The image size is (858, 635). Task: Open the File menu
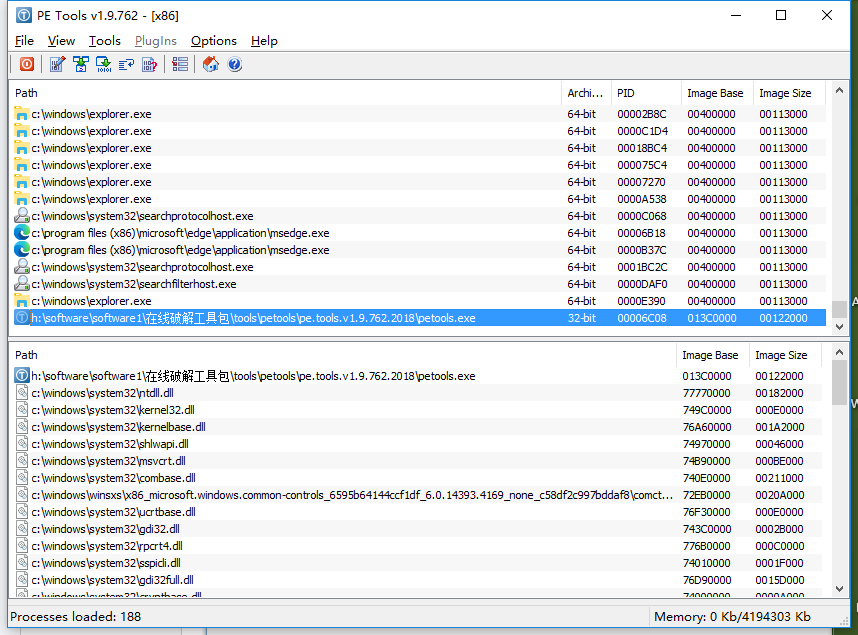coord(24,41)
